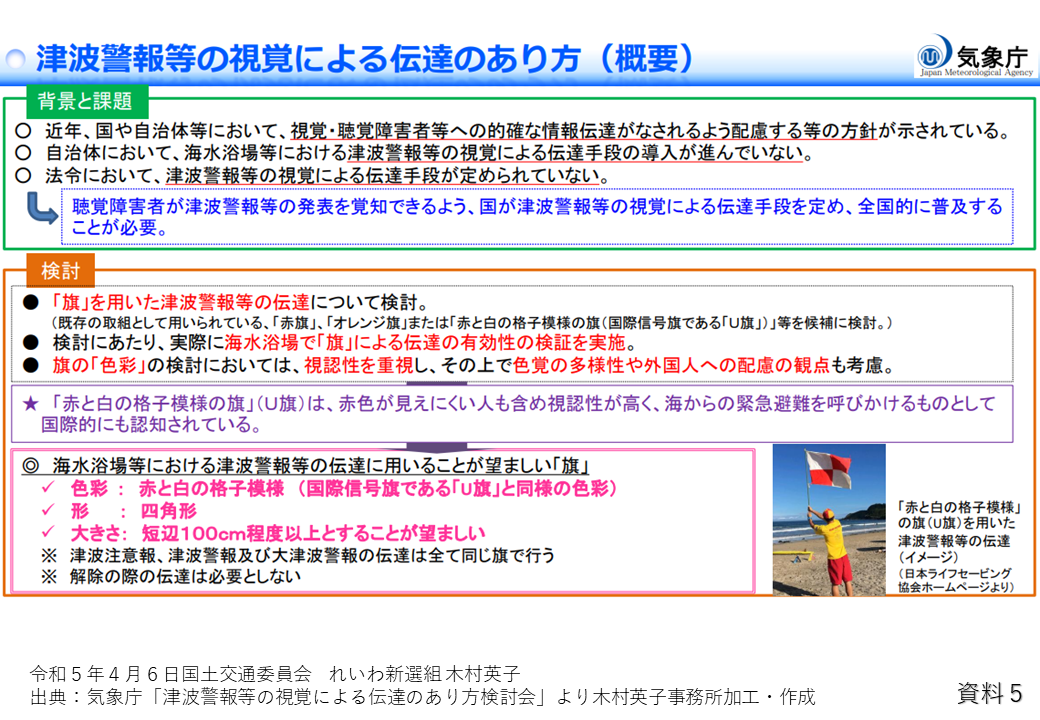Click the underlined heading 海水浴場等における津波警報等の伝達

tap(319, 467)
